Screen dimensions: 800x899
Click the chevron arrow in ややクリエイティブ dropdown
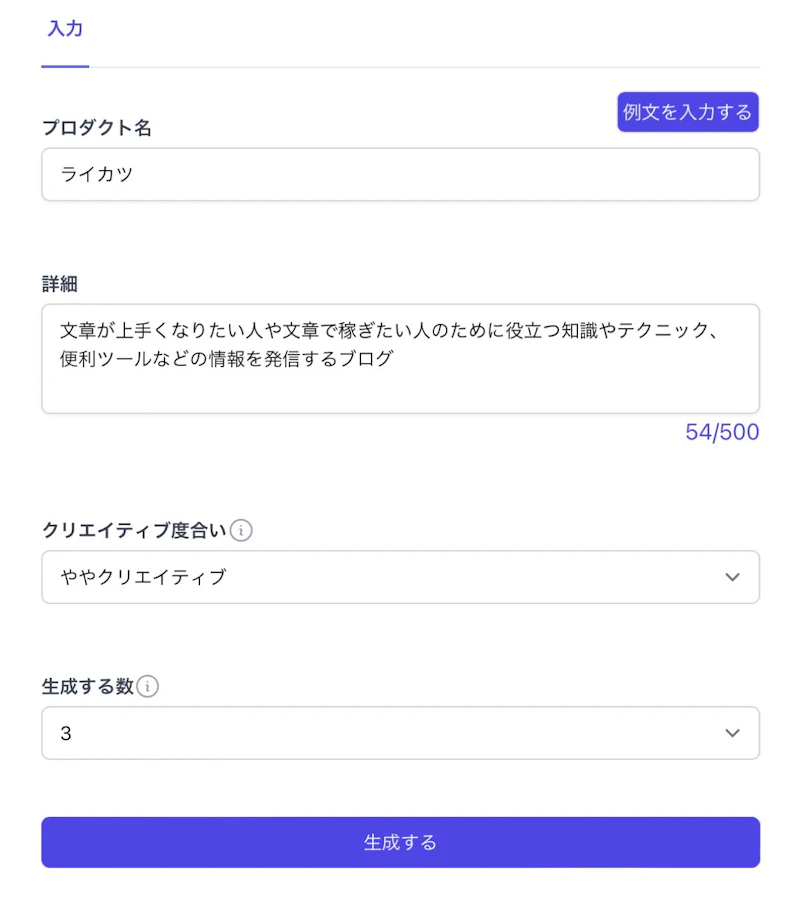pyautogui.click(x=732, y=577)
